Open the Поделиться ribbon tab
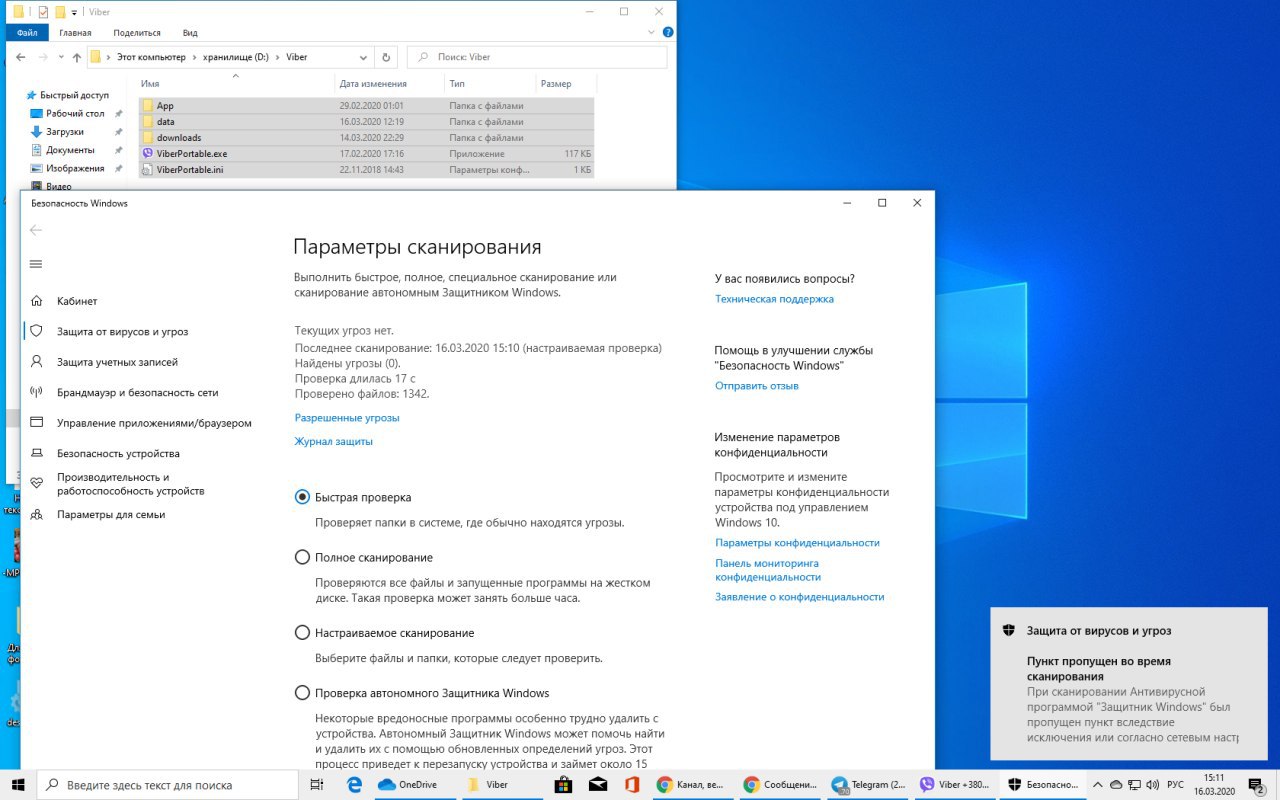This screenshot has width=1280, height=800. [x=137, y=32]
